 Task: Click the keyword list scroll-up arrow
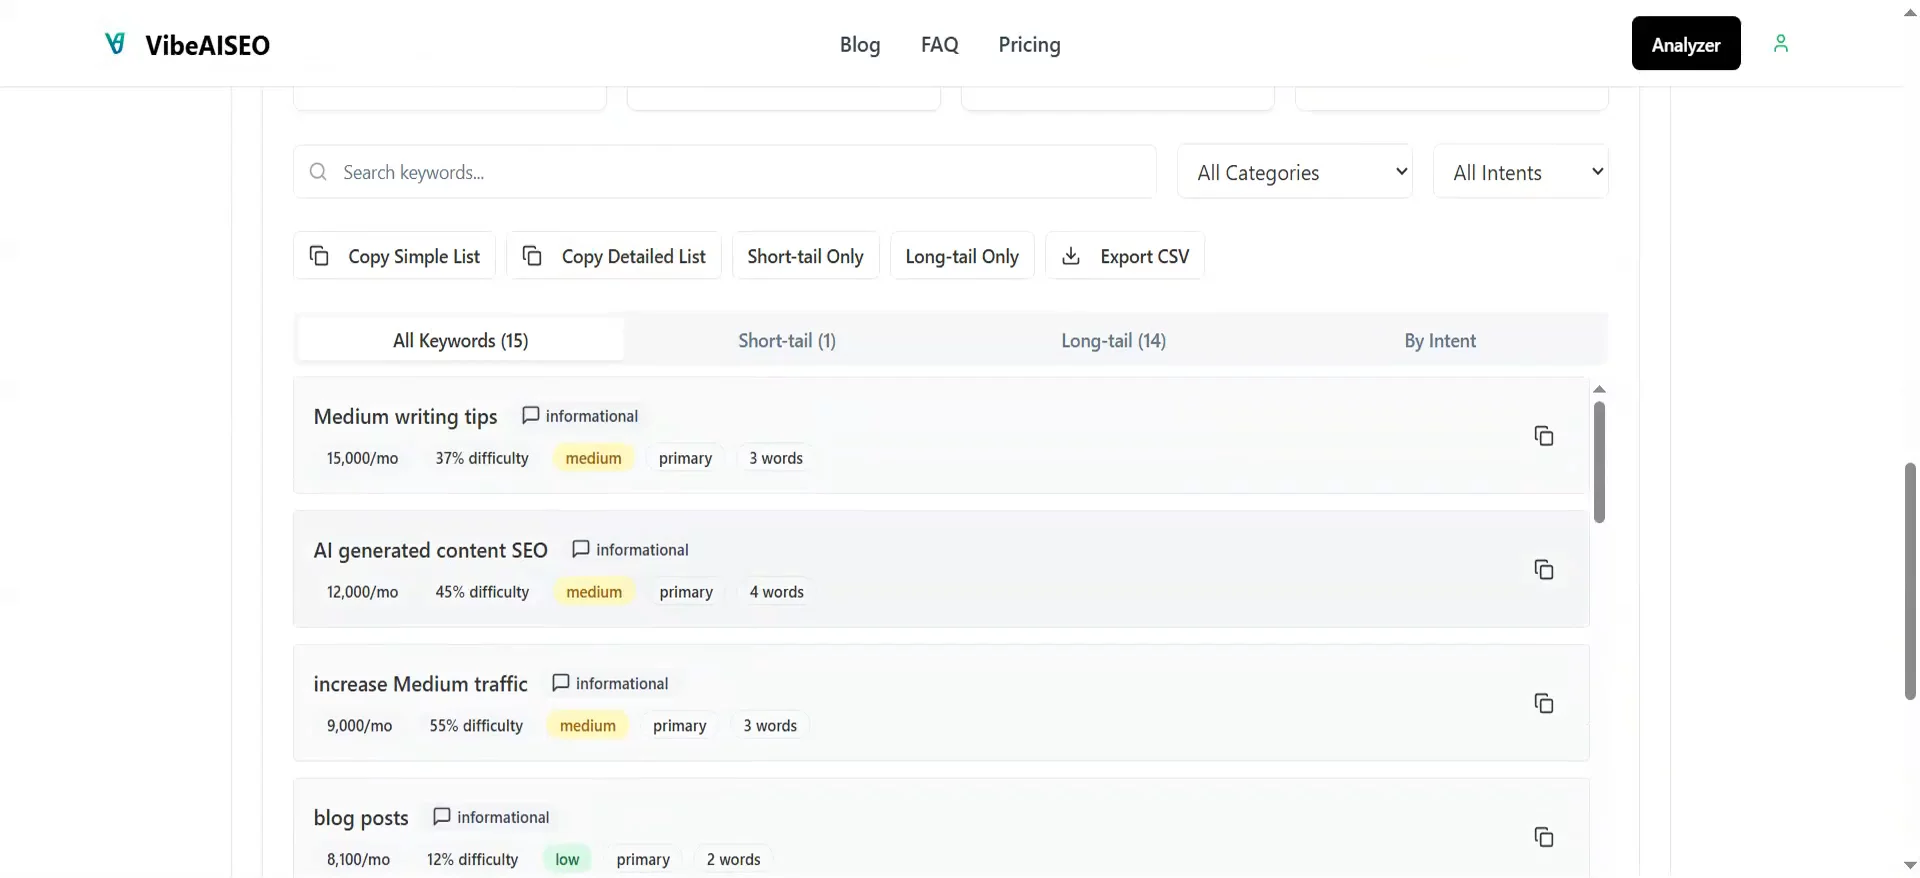click(x=1599, y=389)
